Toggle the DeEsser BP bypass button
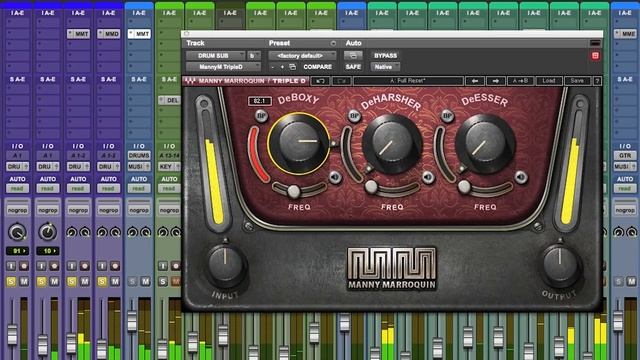640x360 pixels. pos(447,116)
